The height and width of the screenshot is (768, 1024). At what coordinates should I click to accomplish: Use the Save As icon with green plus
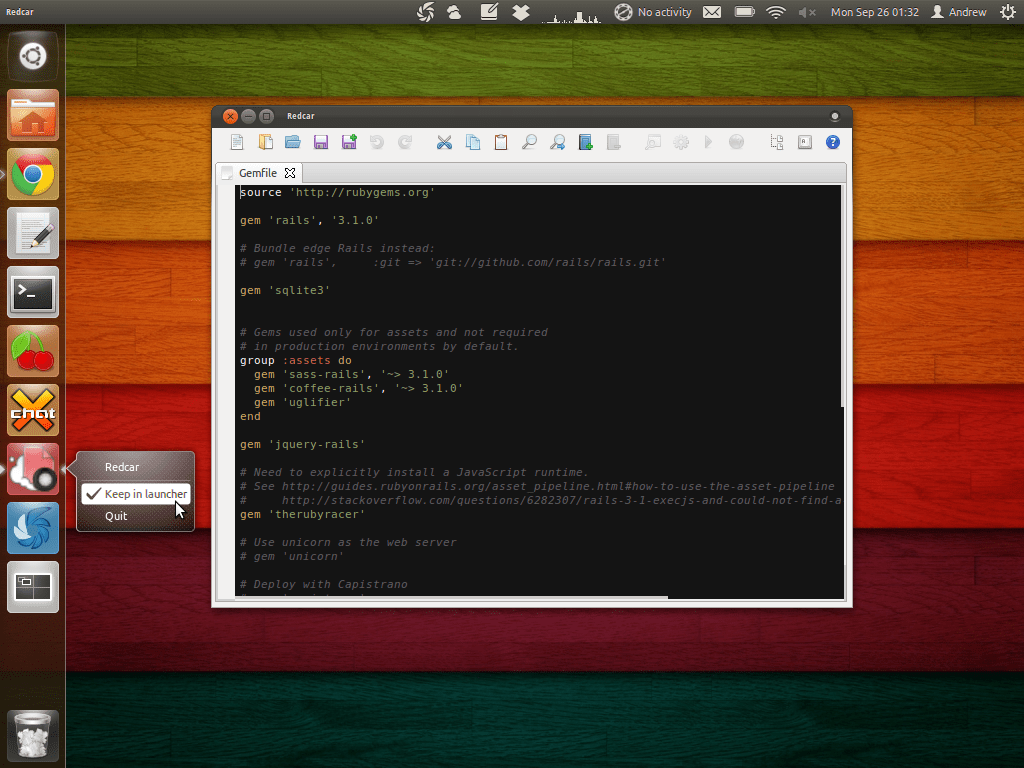point(348,142)
